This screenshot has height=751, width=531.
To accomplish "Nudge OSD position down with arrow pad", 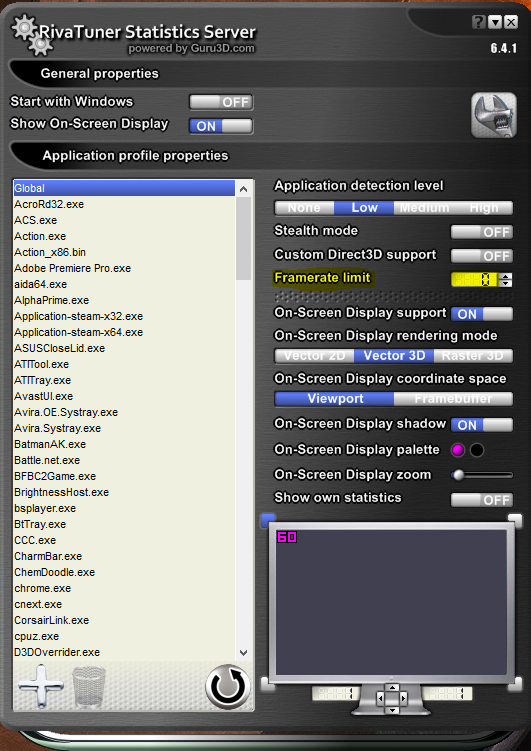I will (x=392, y=709).
